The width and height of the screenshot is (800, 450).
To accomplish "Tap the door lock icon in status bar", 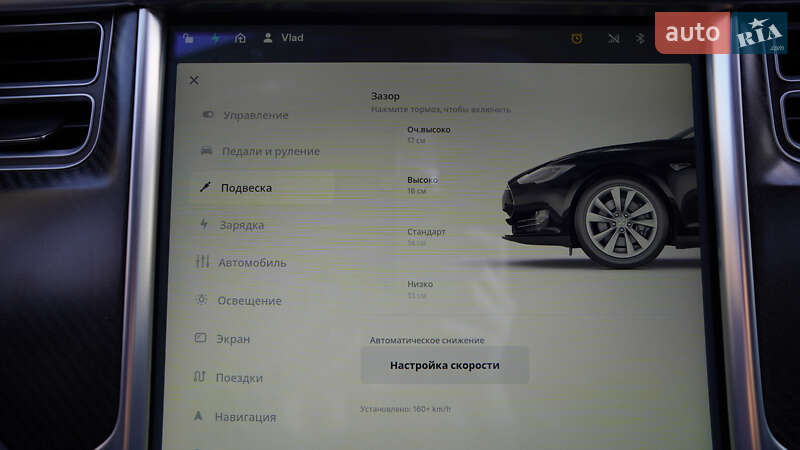I will coord(188,38).
